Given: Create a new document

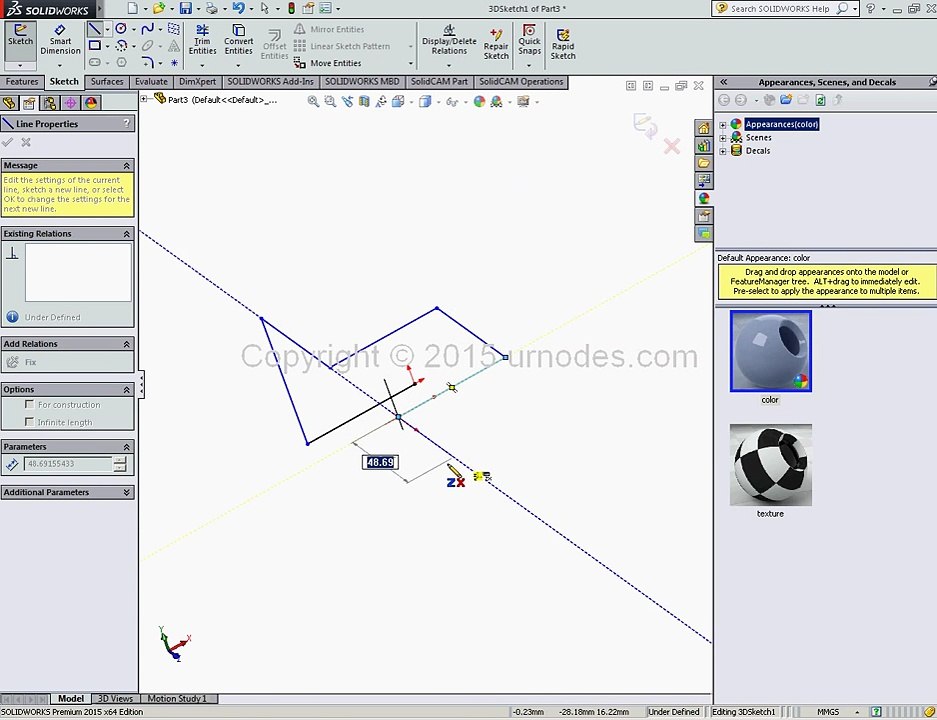Looking at the screenshot, I should click(133, 8).
